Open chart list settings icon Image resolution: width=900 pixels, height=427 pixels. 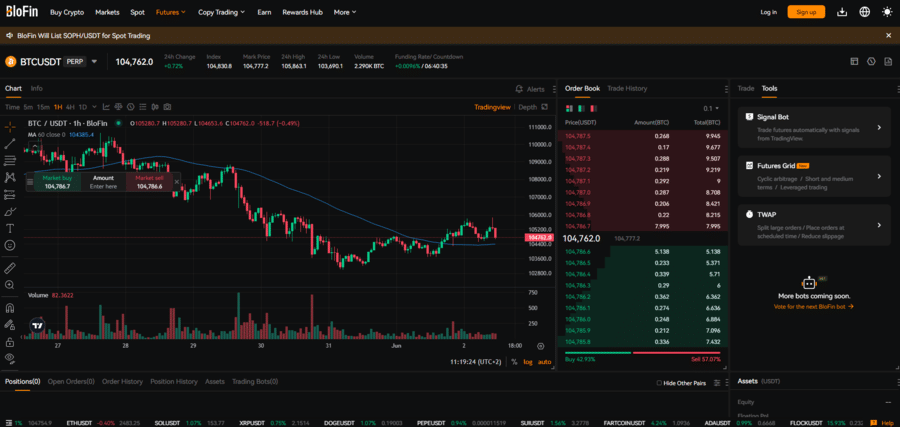(143, 107)
